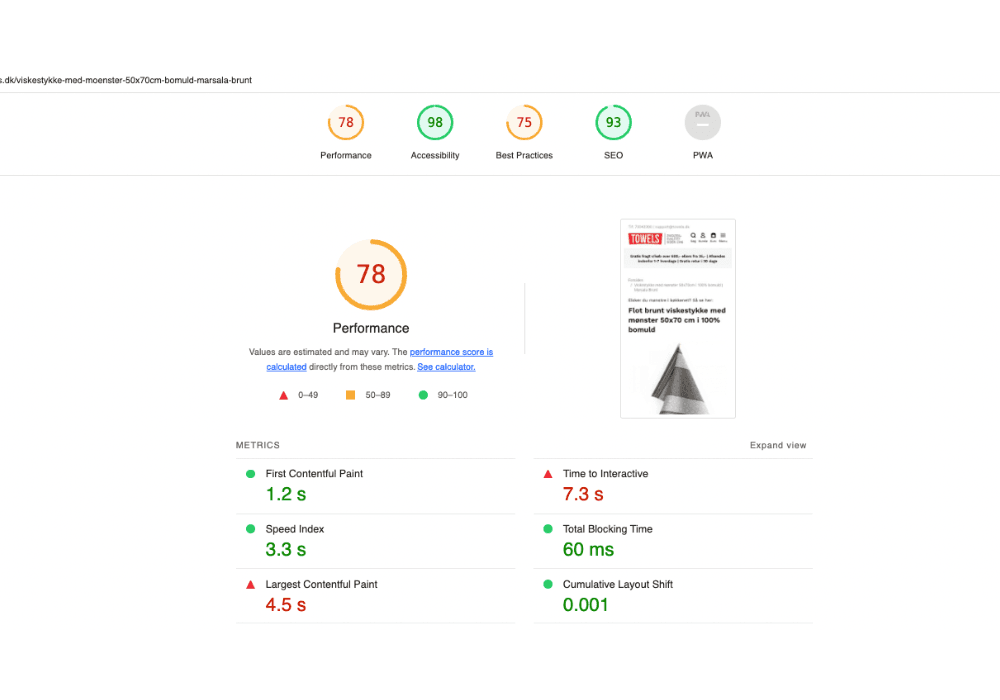Click the green 90–100 legend circle
This screenshot has height=700, width=1000.
point(423,394)
